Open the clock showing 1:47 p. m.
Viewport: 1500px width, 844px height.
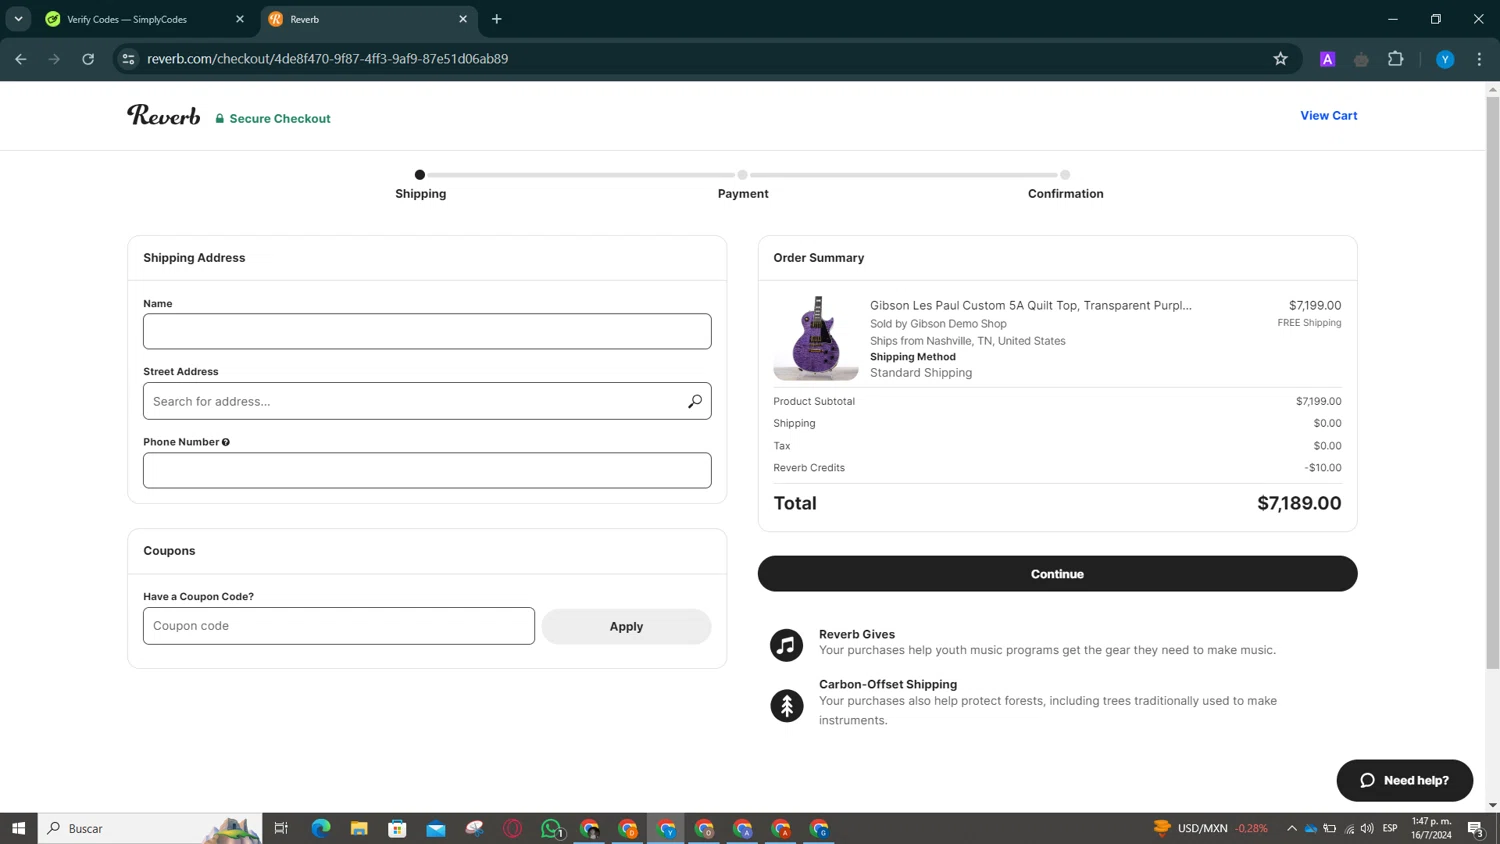tap(1431, 828)
